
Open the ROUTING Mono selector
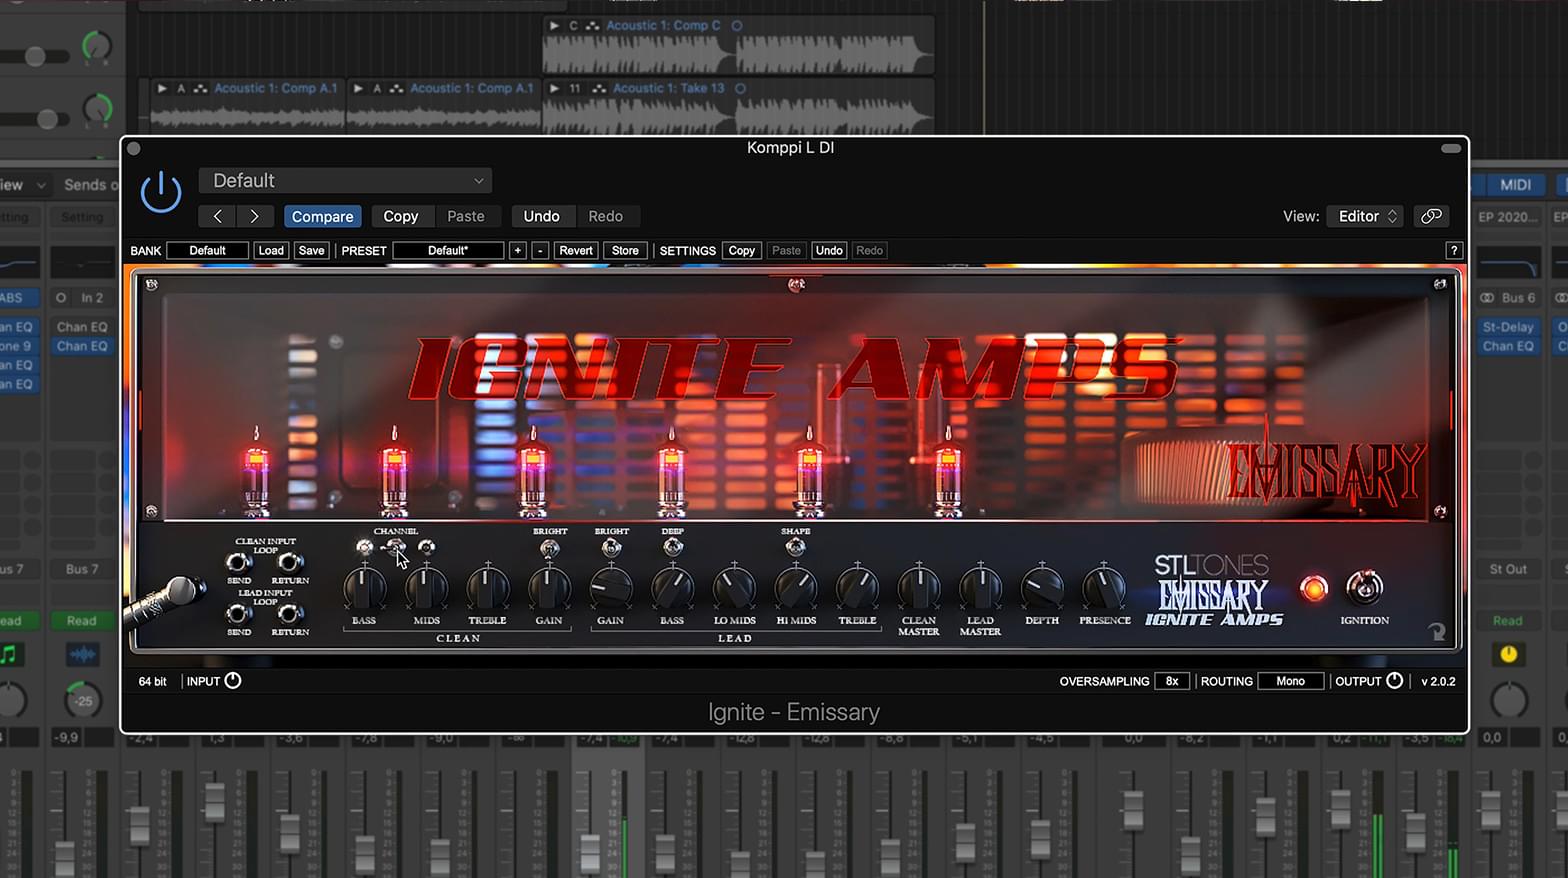1291,681
